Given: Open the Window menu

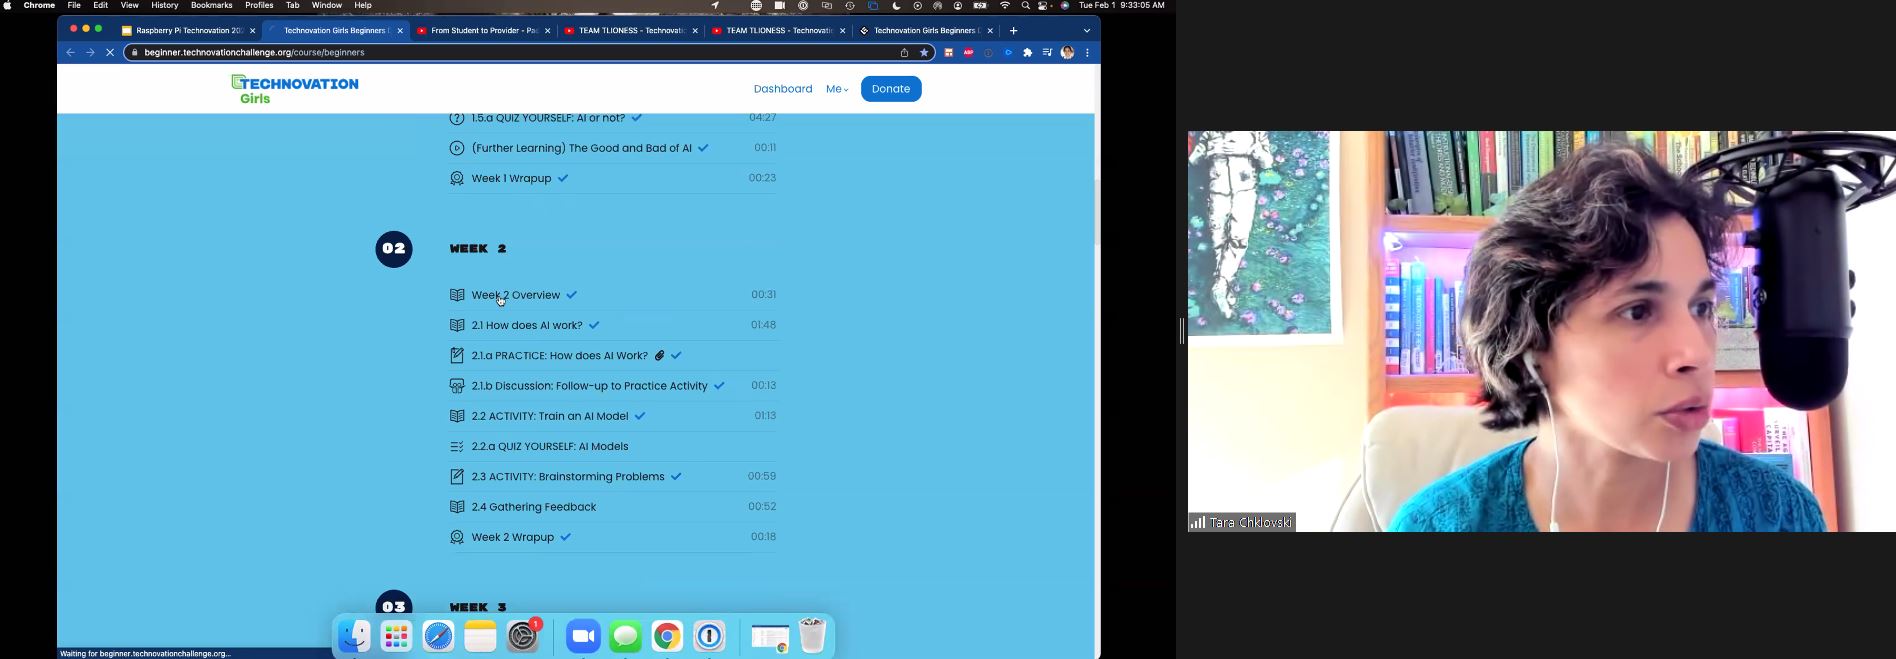Looking at the screenshot, I should pos(327,6).
